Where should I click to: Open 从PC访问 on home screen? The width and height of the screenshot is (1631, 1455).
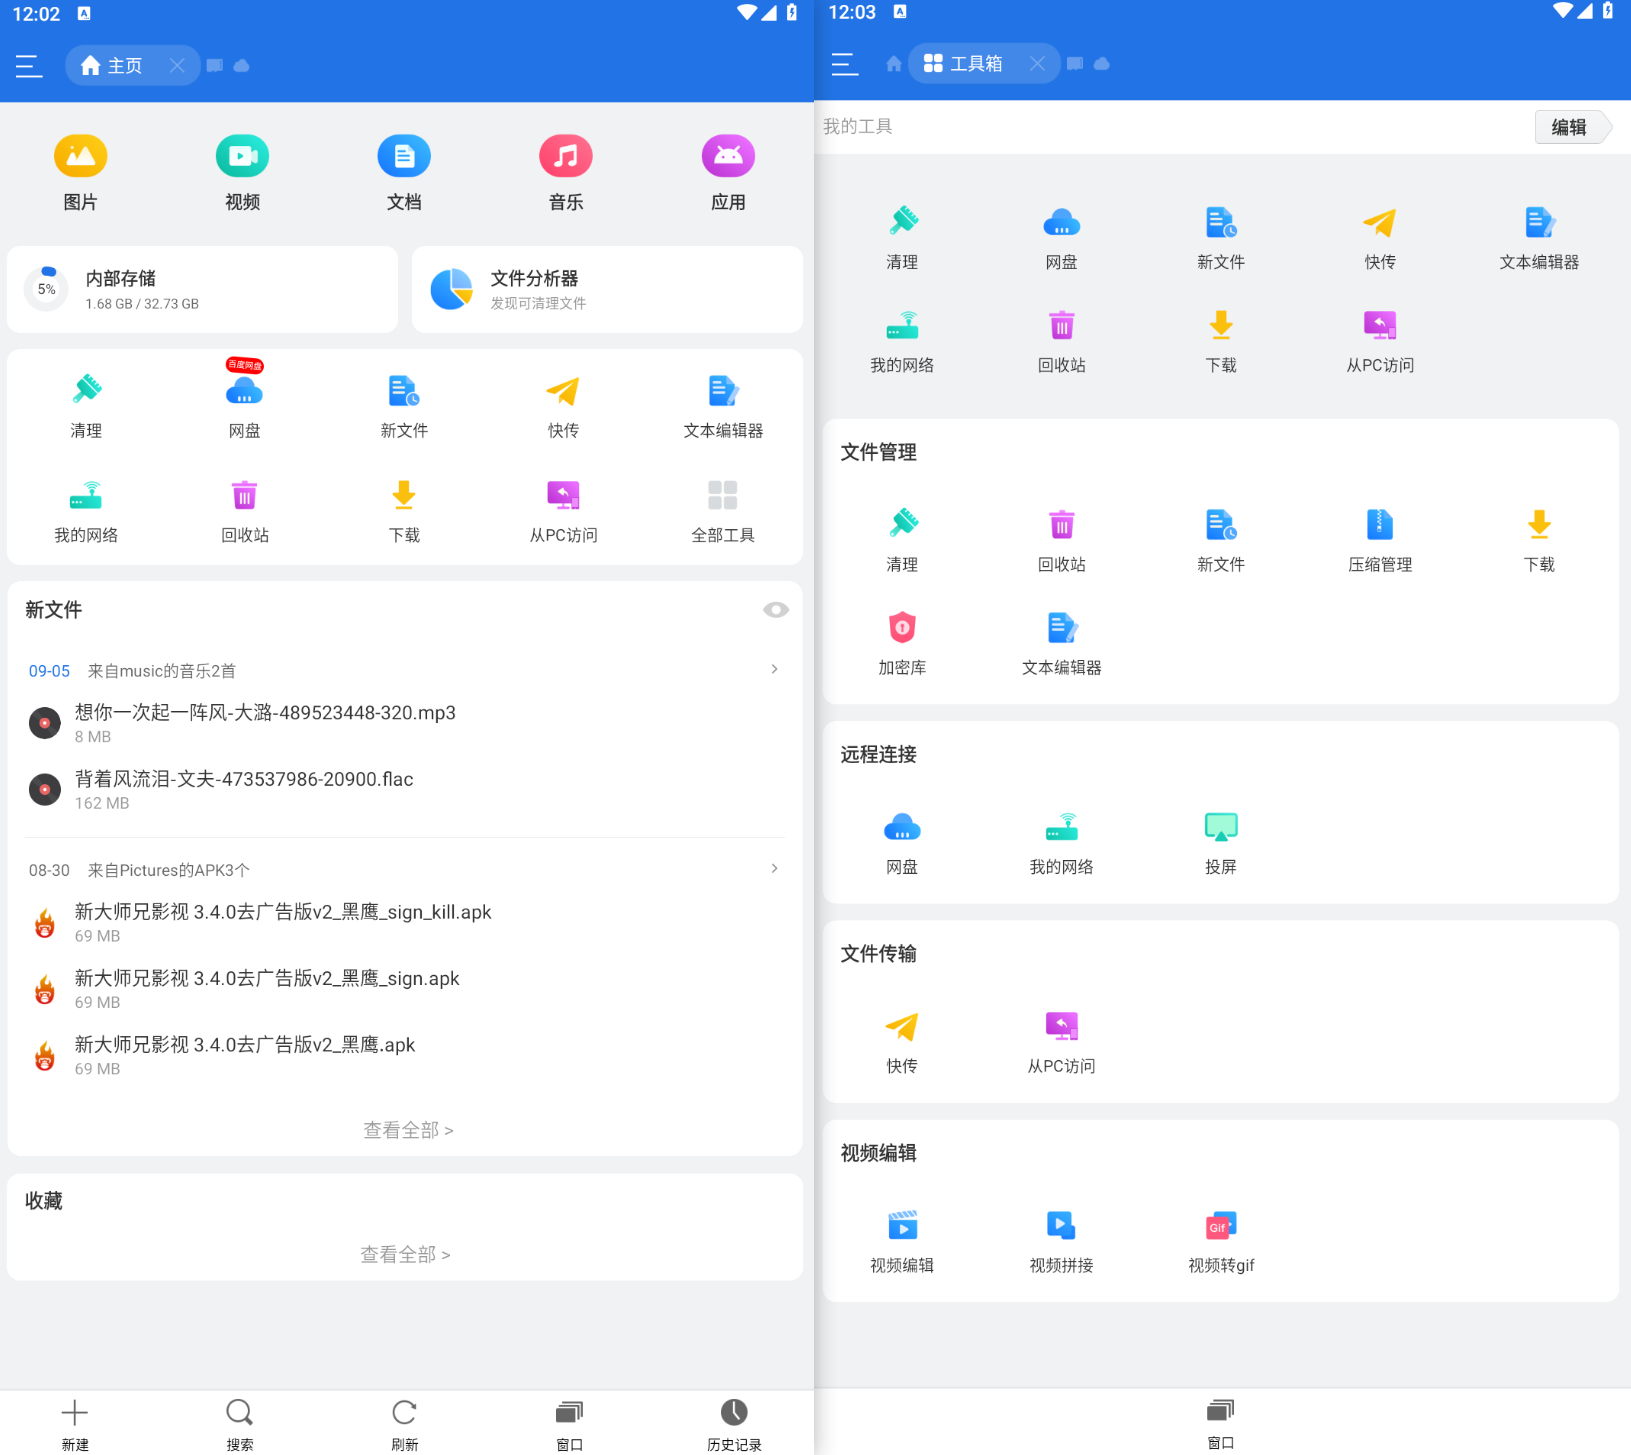(x=563, y=511)
